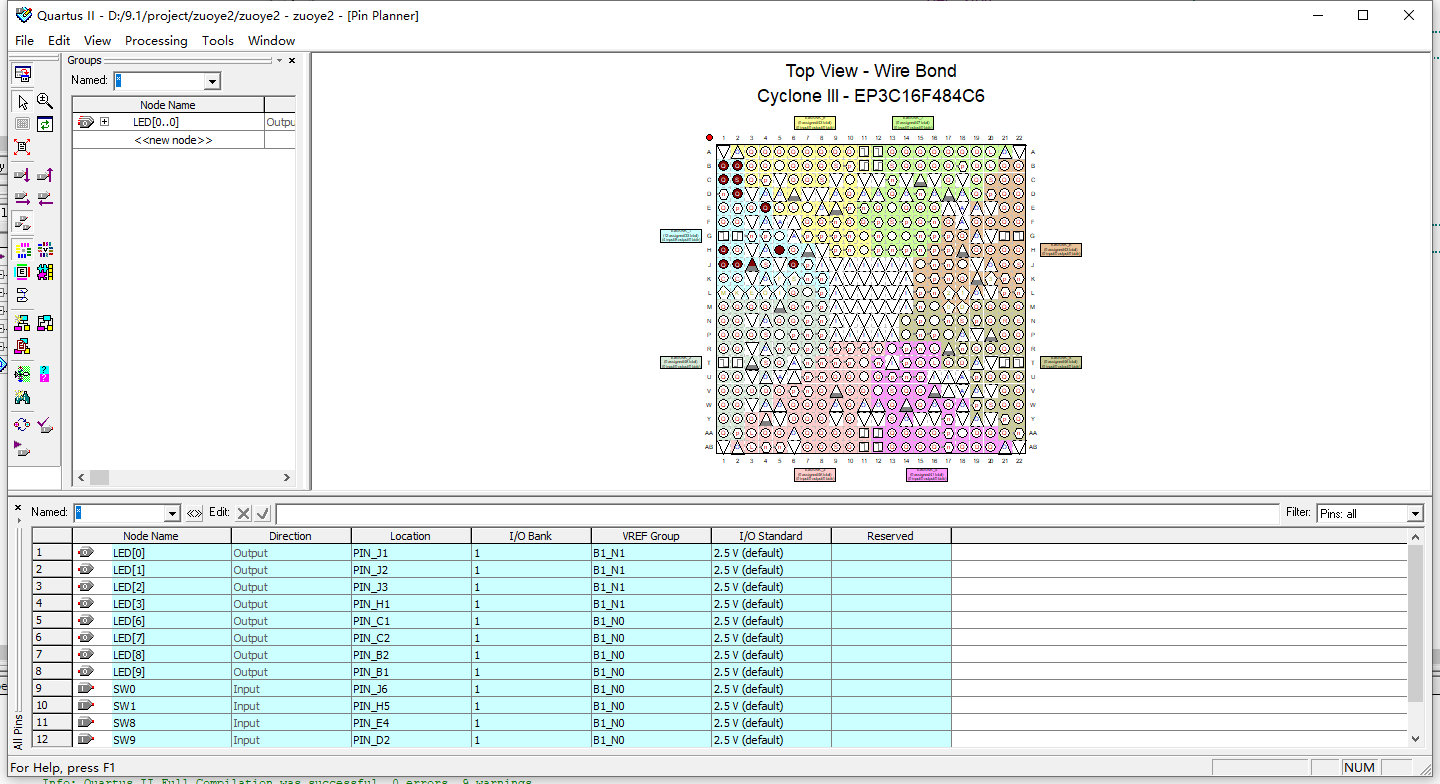Click the pin icon with rightward purple arrow

(22, 199)
